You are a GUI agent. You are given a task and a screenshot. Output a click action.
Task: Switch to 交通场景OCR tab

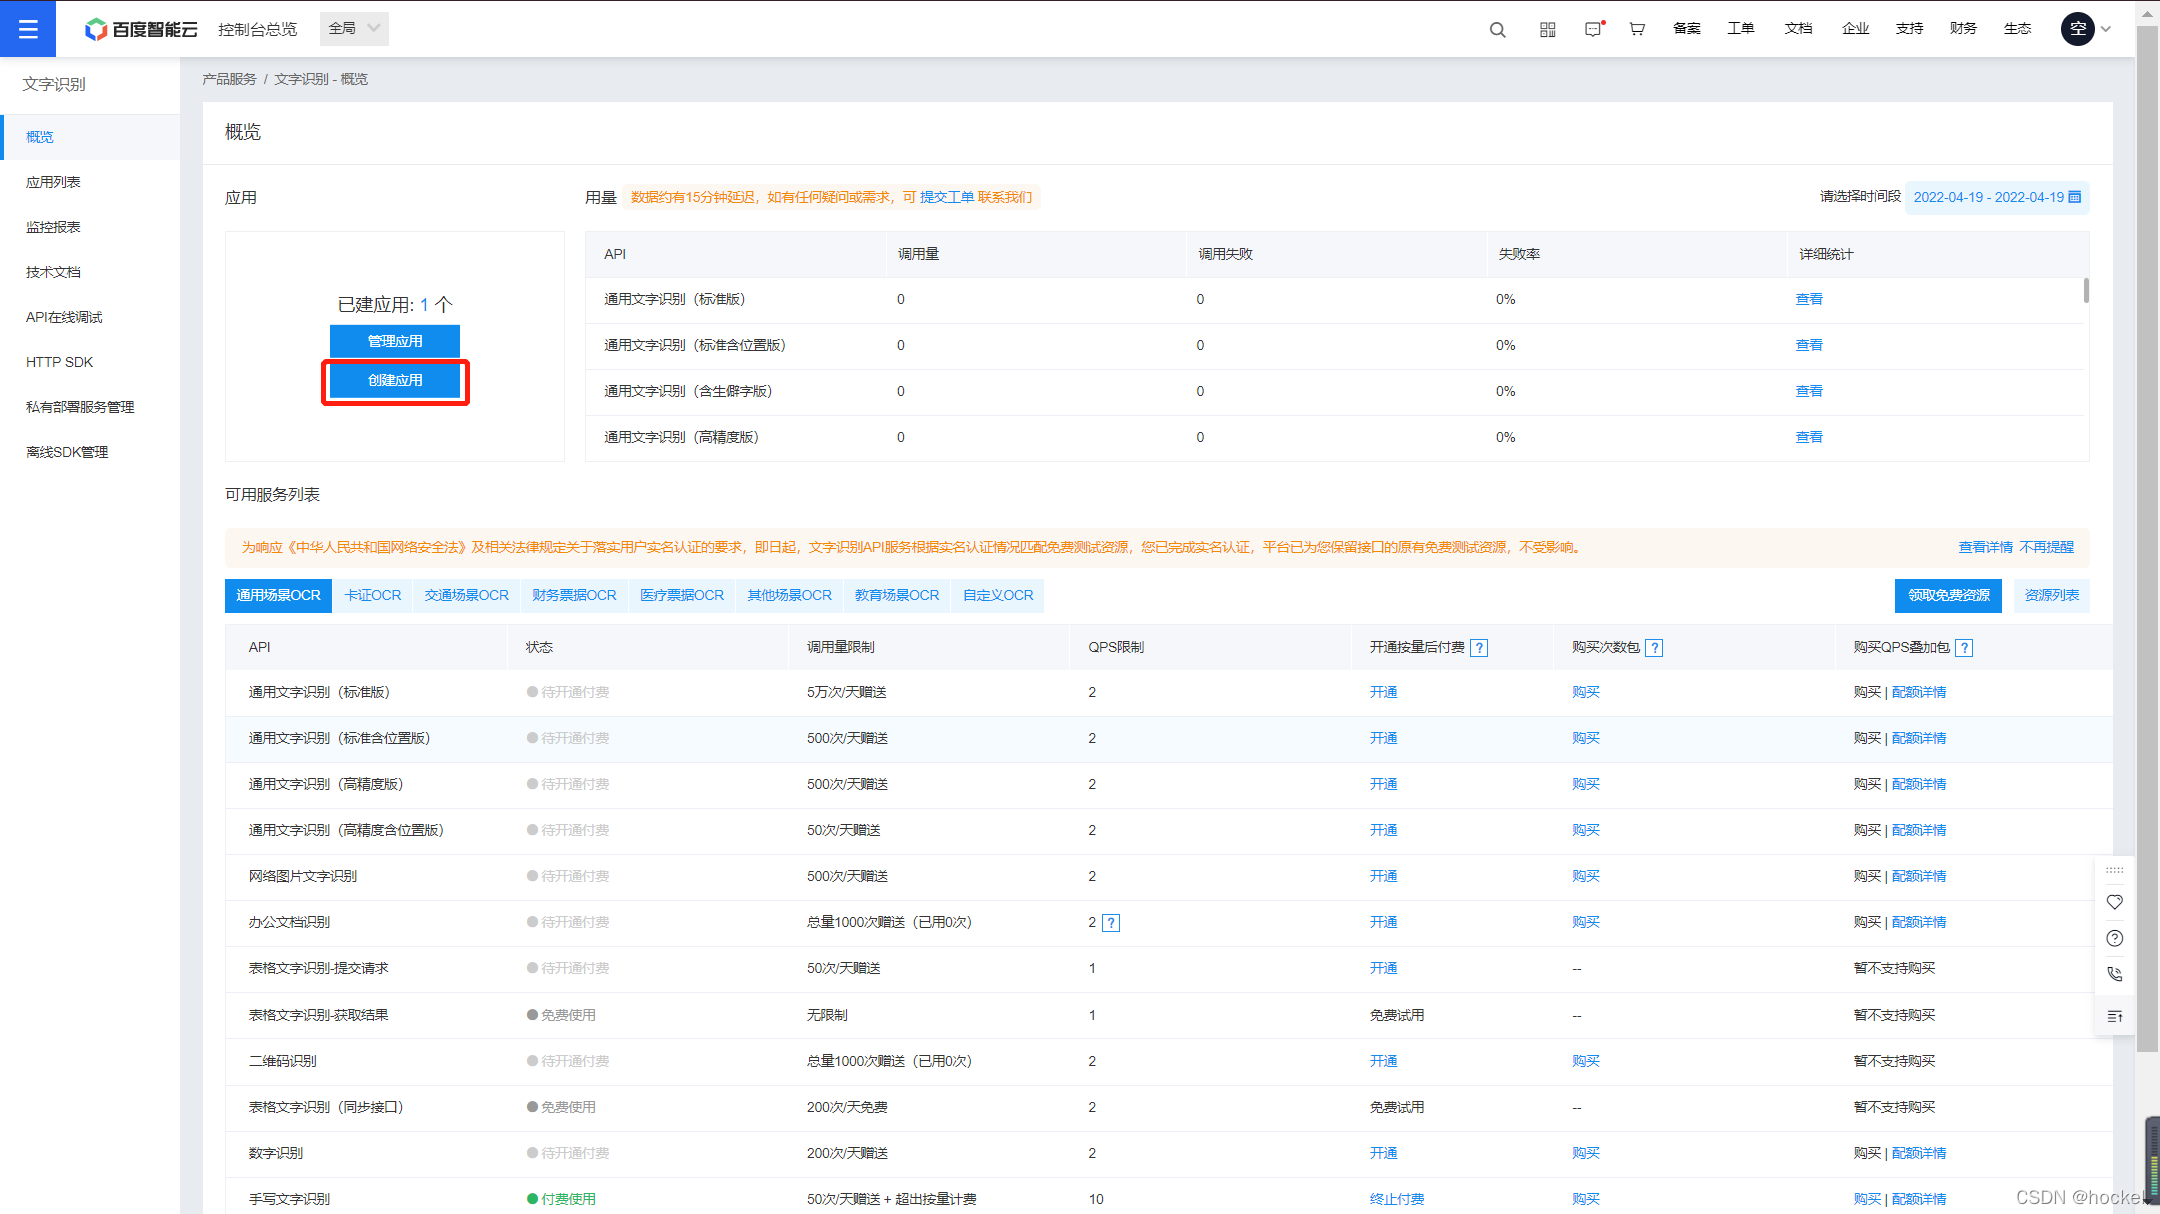(466, 596)
